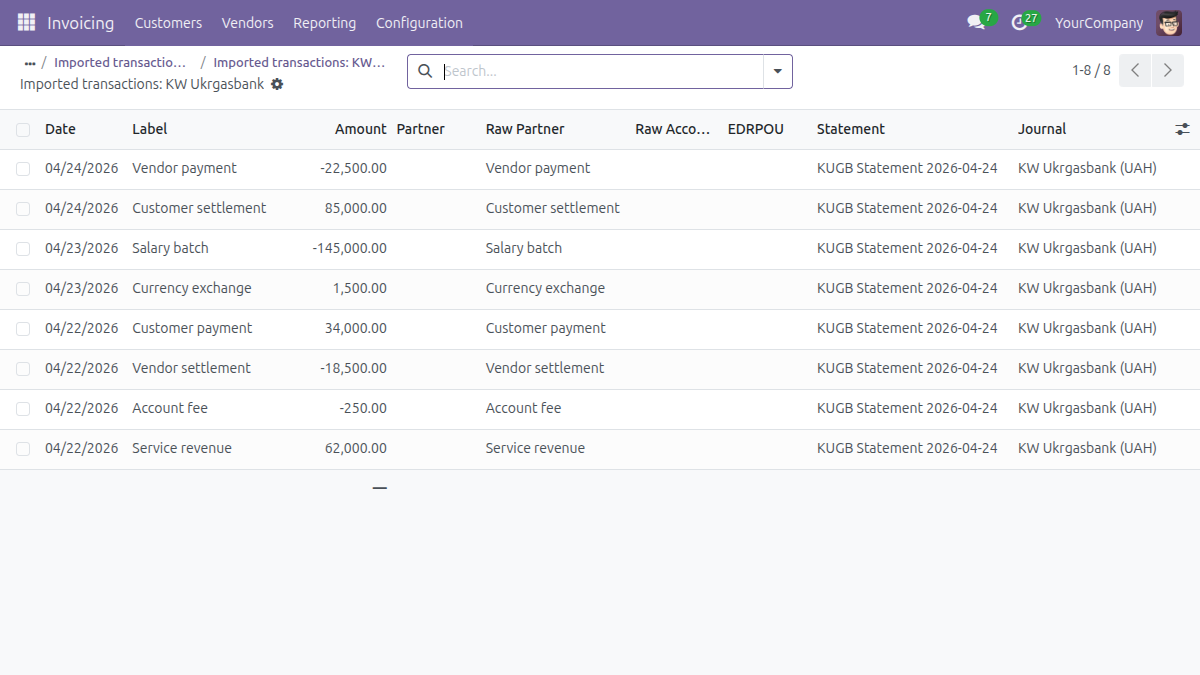1200x675 pixels.
Task: Go to the previous page arrow
Action: pos(1135,71)
